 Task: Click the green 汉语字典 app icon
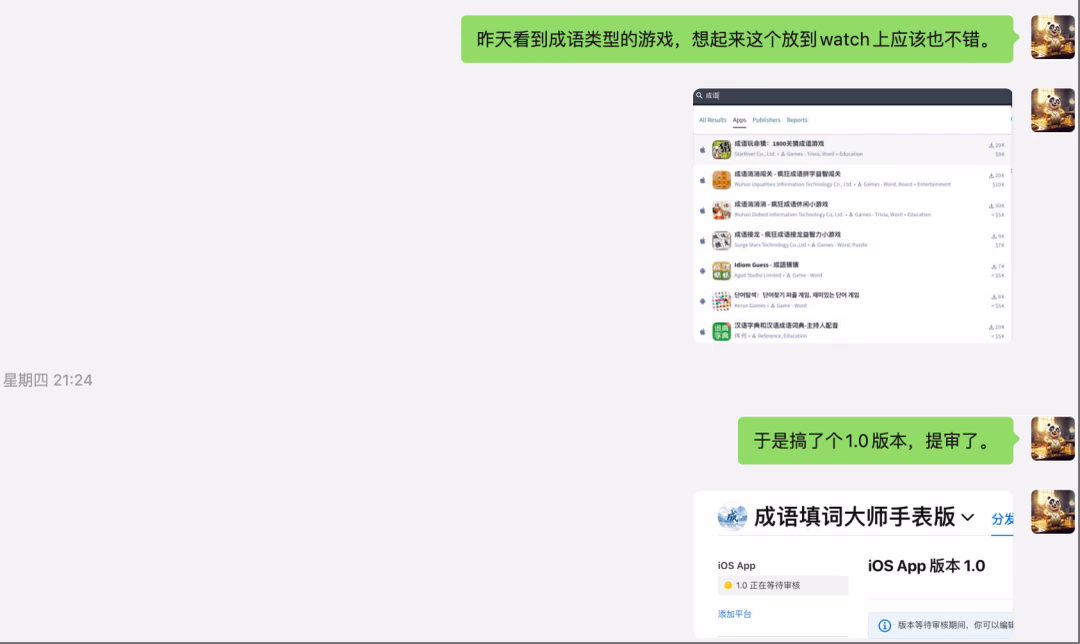721,331
